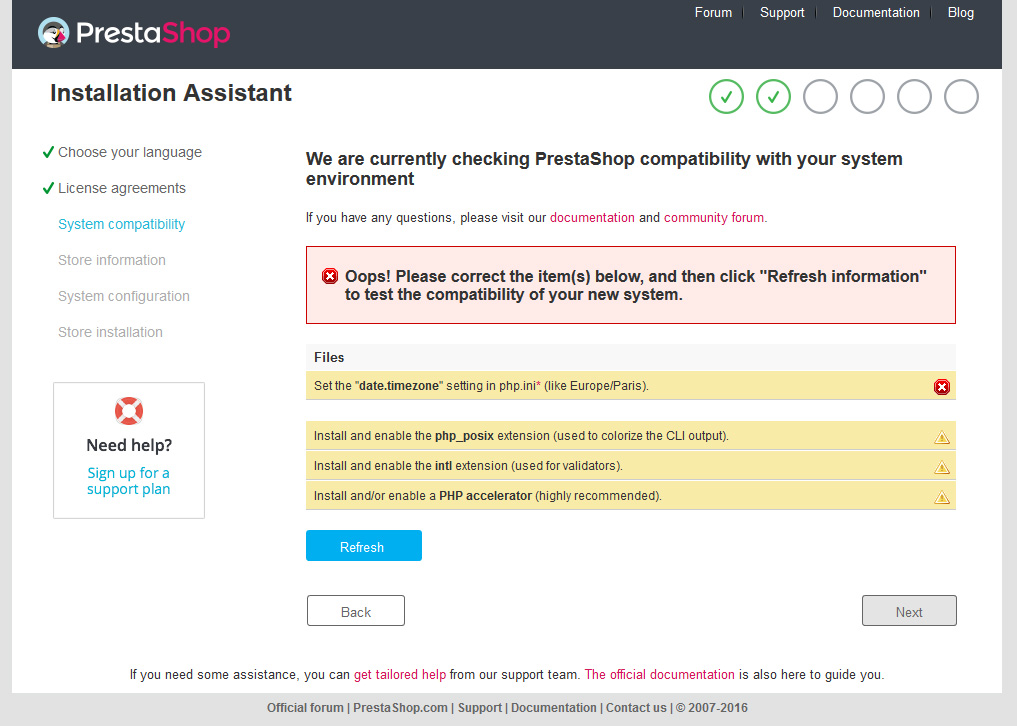The image size is (1017, 726).
Task: Click the second completed step circle
Action: [773, 97]
